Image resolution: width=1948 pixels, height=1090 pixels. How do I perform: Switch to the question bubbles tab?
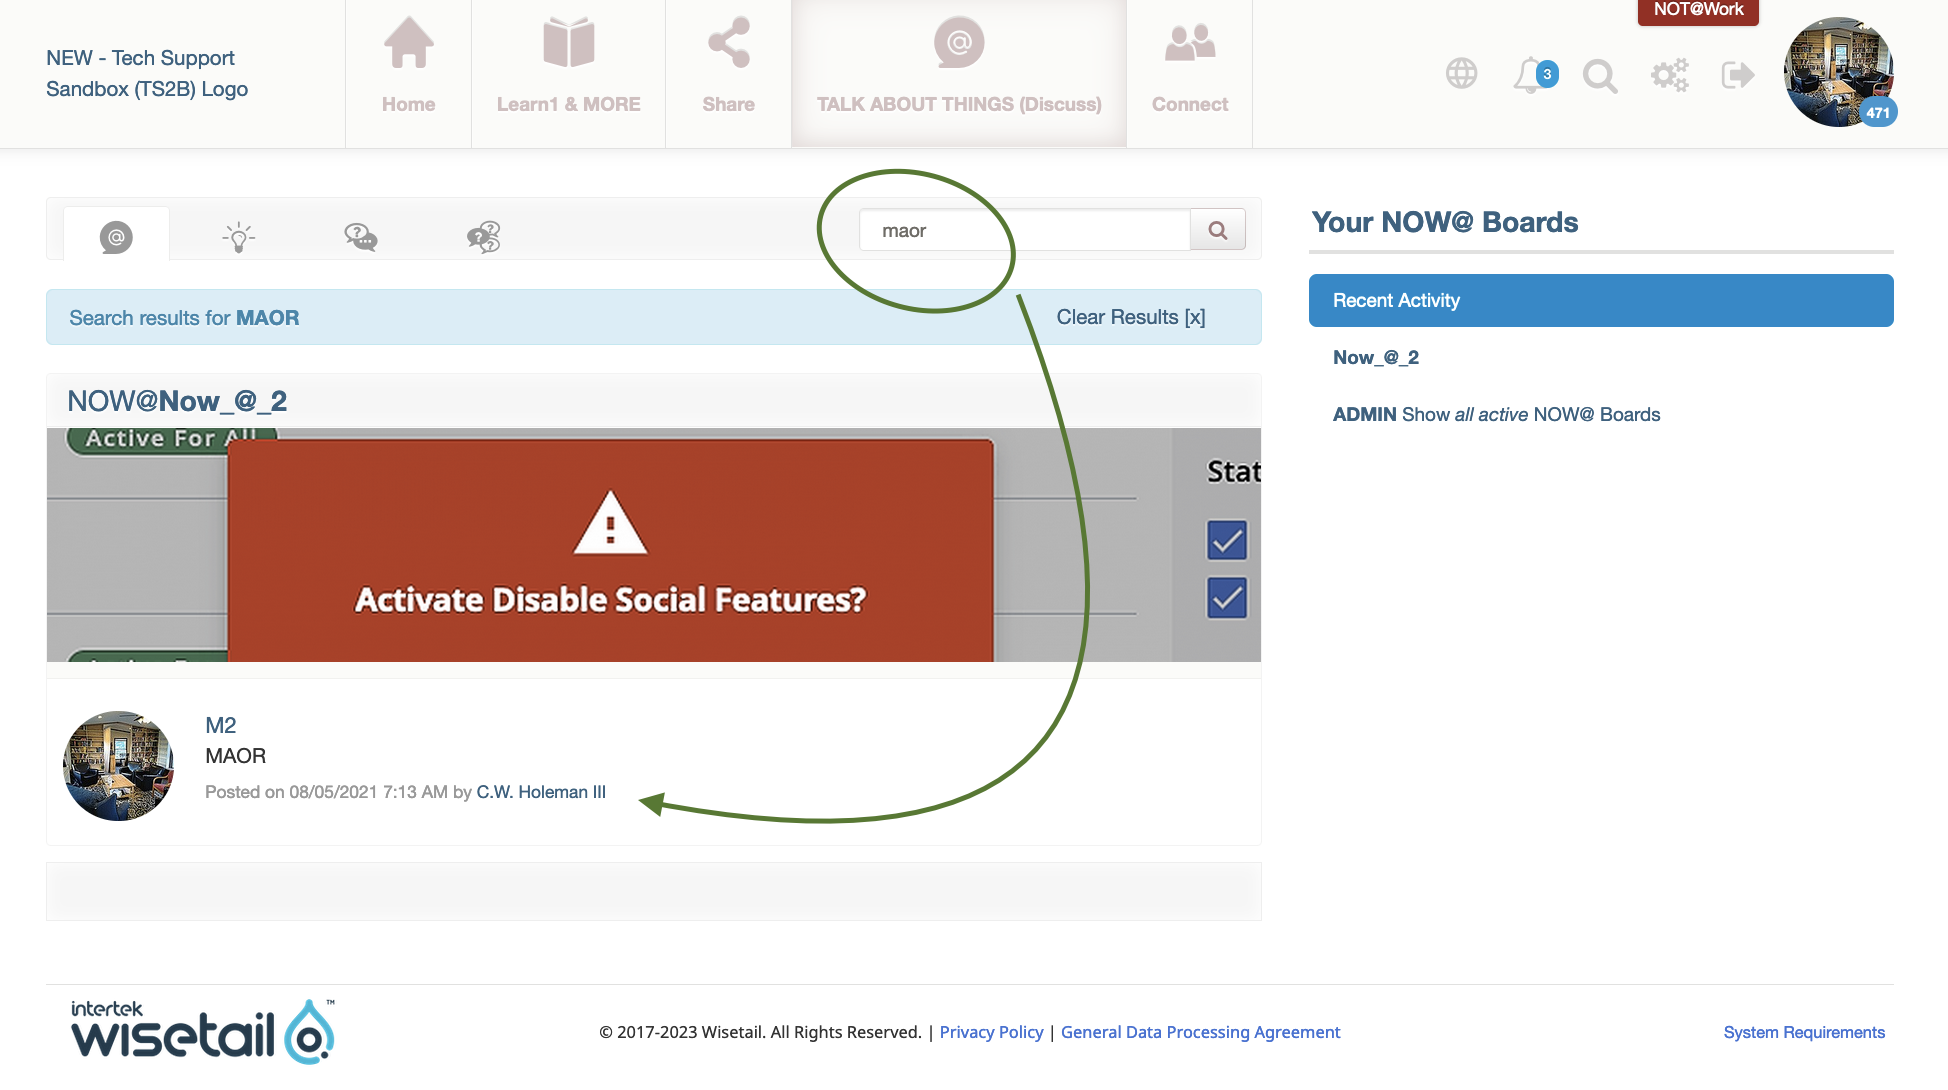click(483, 237)
